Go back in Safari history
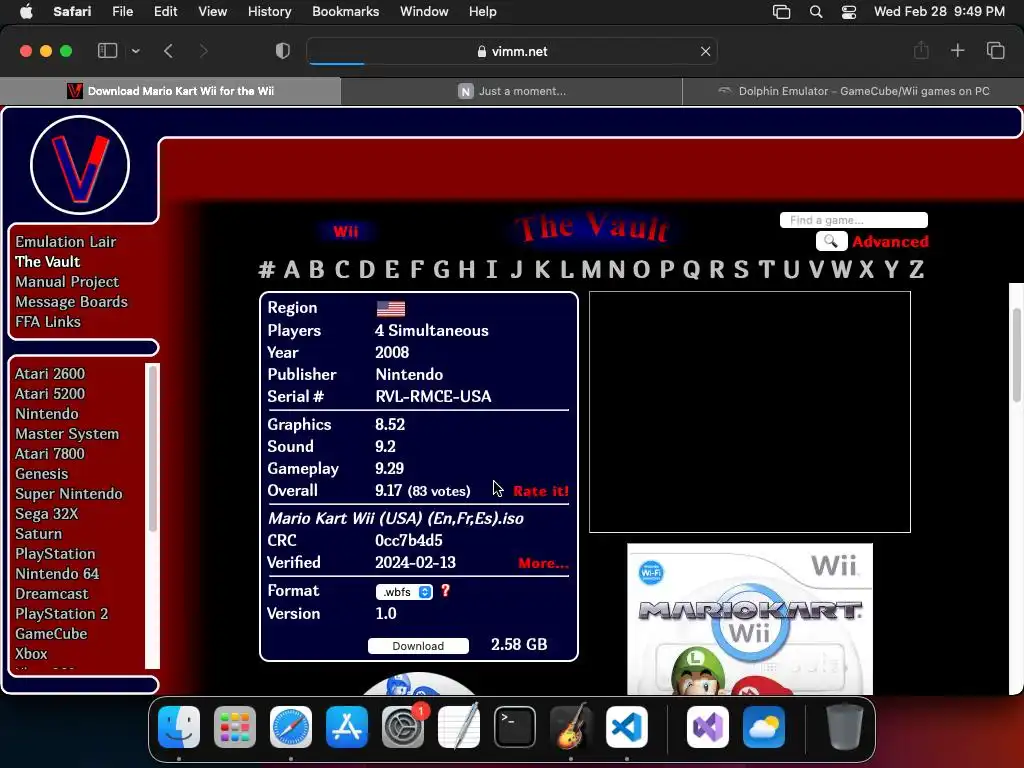 tap(168, 51)
